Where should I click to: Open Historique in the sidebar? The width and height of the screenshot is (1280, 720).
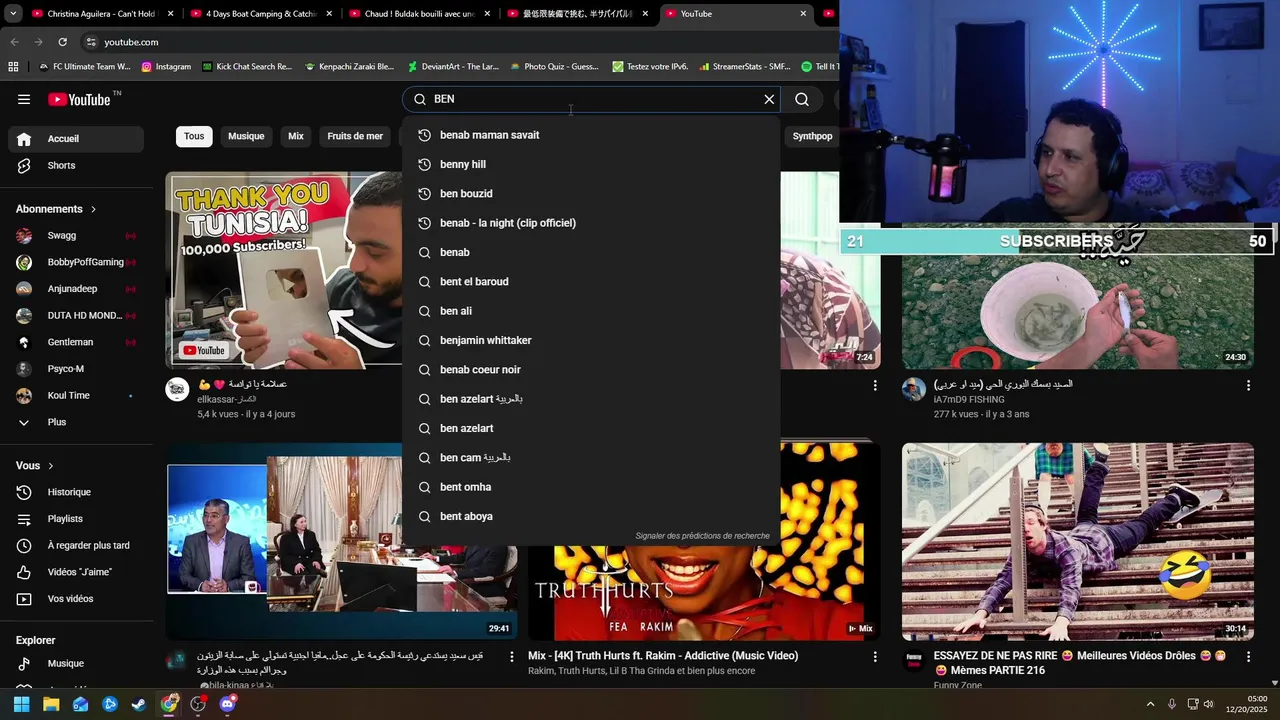(x=76, y=492)
